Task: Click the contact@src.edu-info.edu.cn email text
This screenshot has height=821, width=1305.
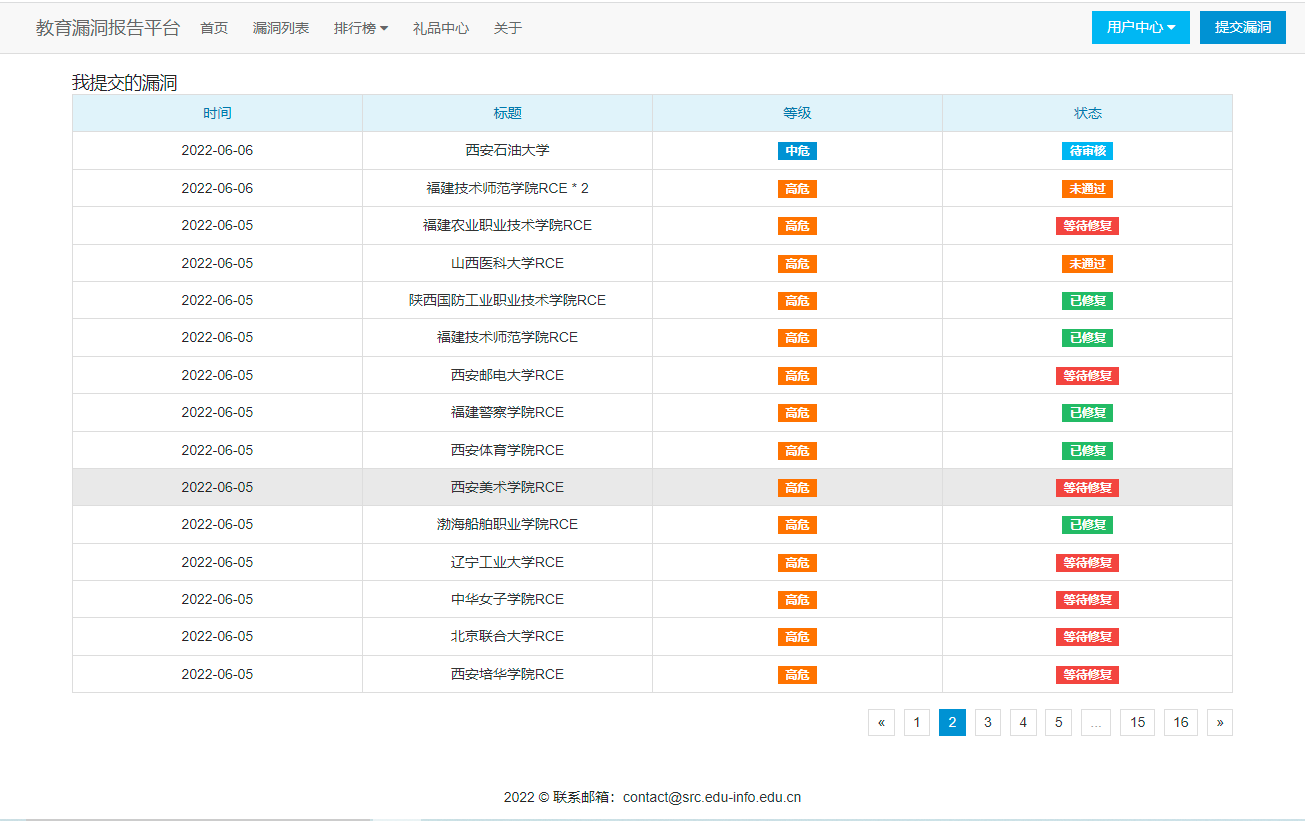Action: tap(712, 798)
